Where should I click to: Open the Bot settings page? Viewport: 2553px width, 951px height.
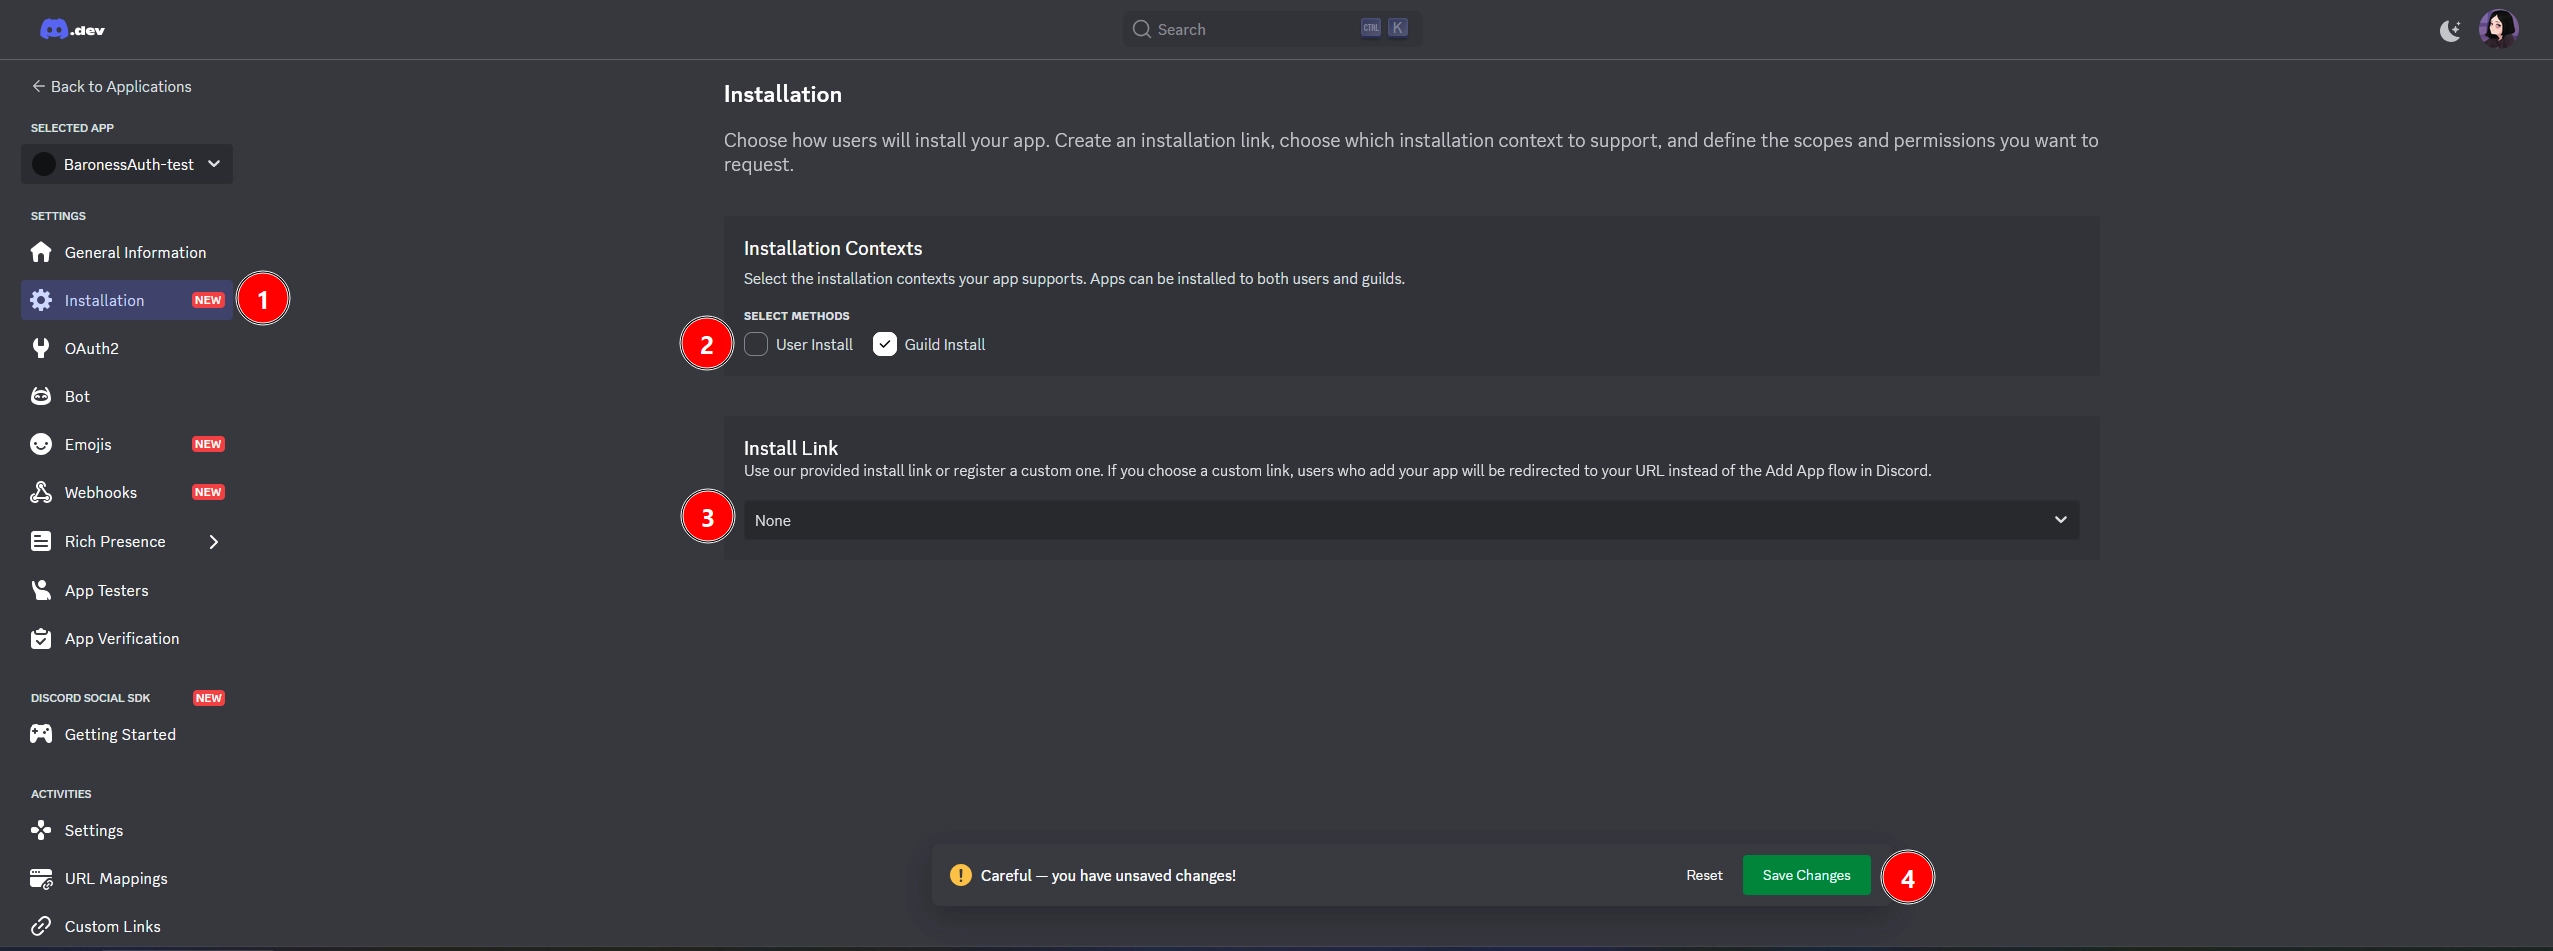[77, 397]
